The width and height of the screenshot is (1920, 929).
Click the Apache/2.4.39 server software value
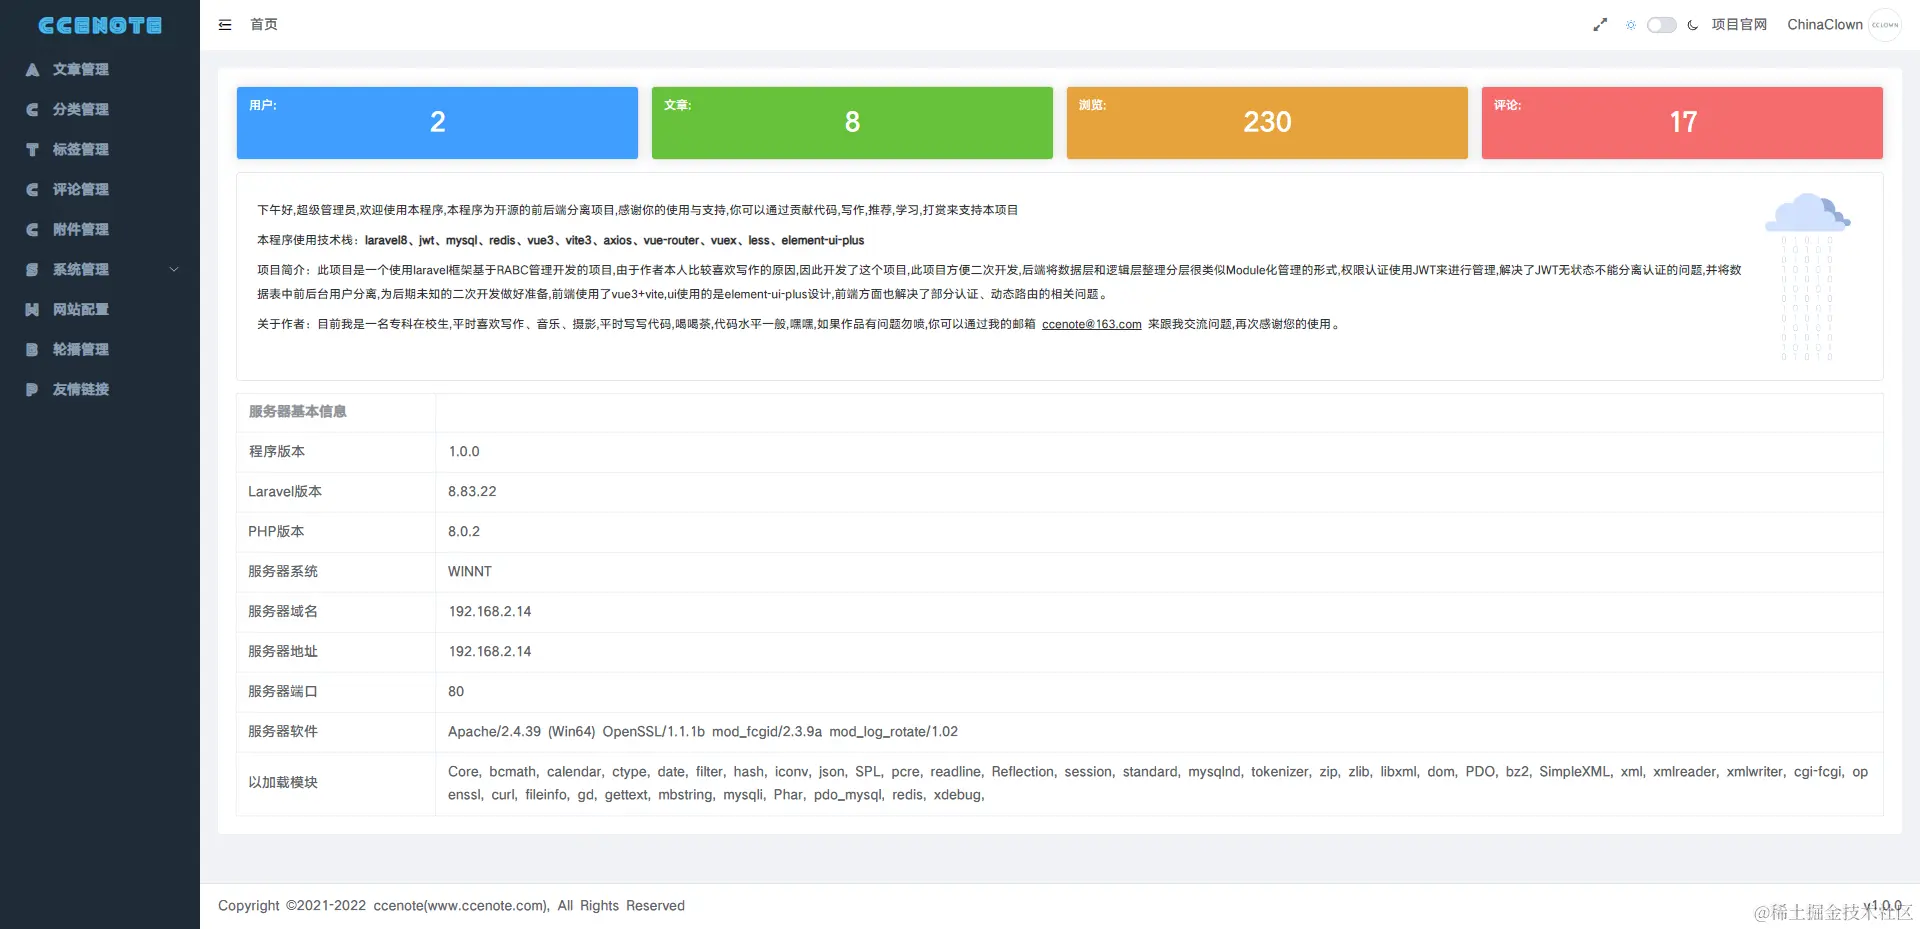tap(703, 732)
